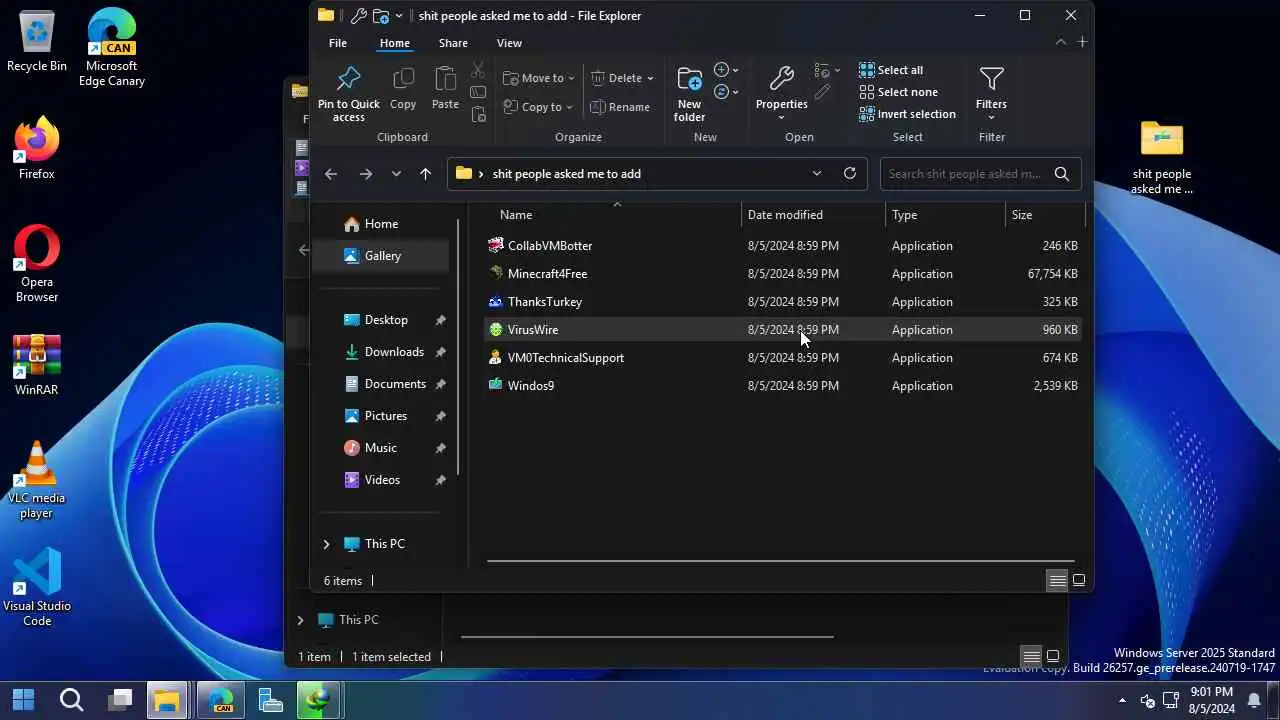This screenshot has width=1280, height=720.
Task: Click Select none in the ribbon
Action: coord(898,92)
